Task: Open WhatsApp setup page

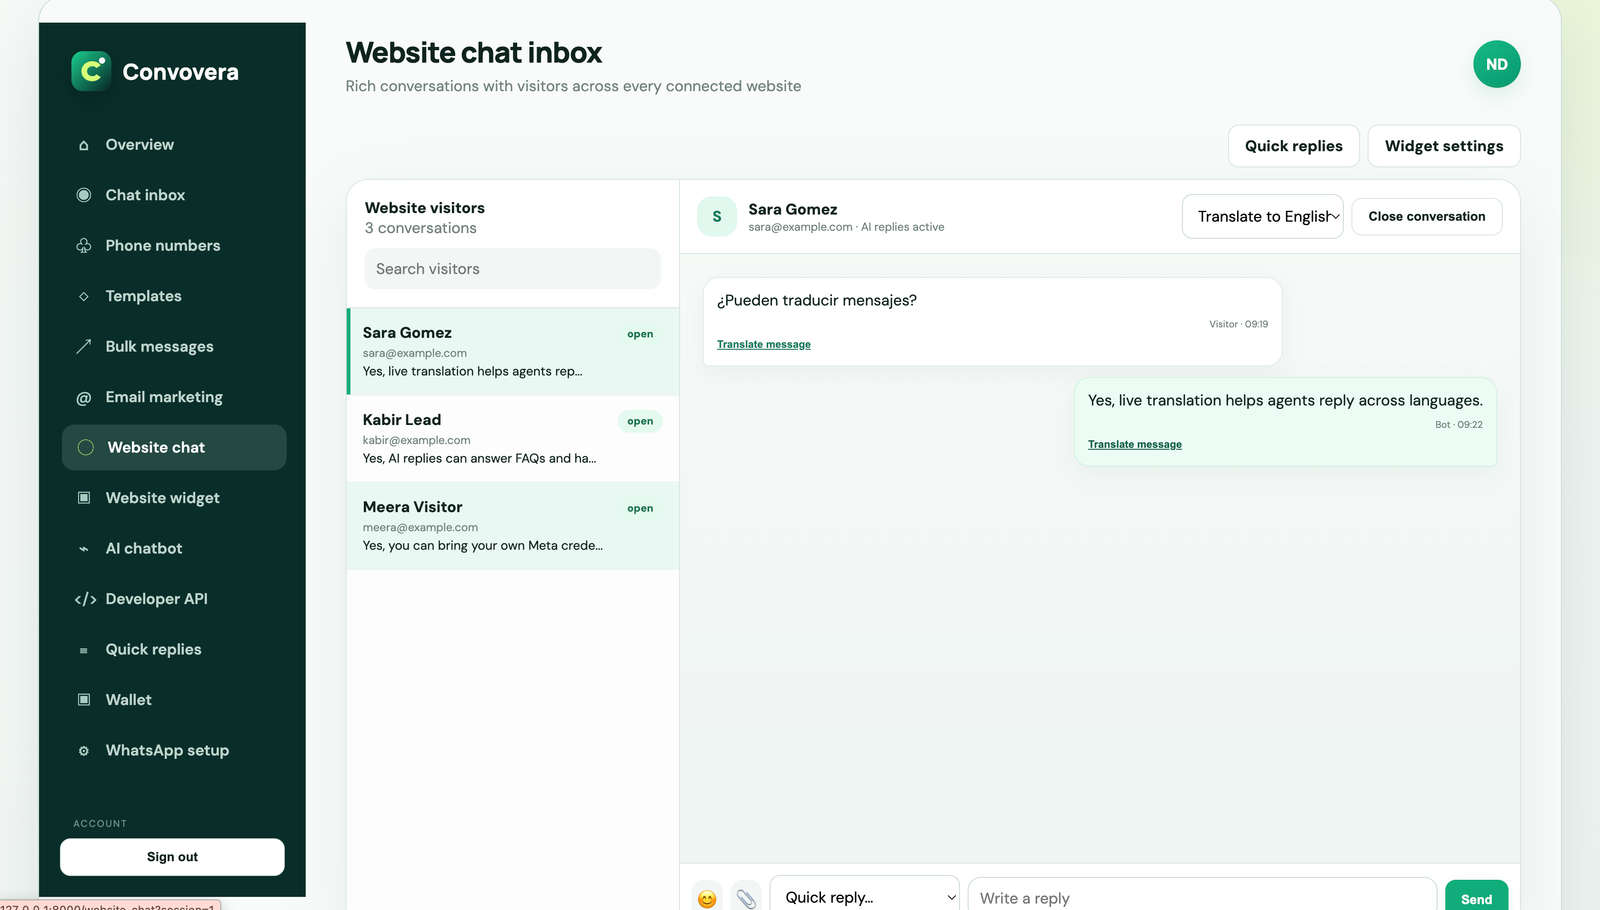Action: tap(174, 750)
